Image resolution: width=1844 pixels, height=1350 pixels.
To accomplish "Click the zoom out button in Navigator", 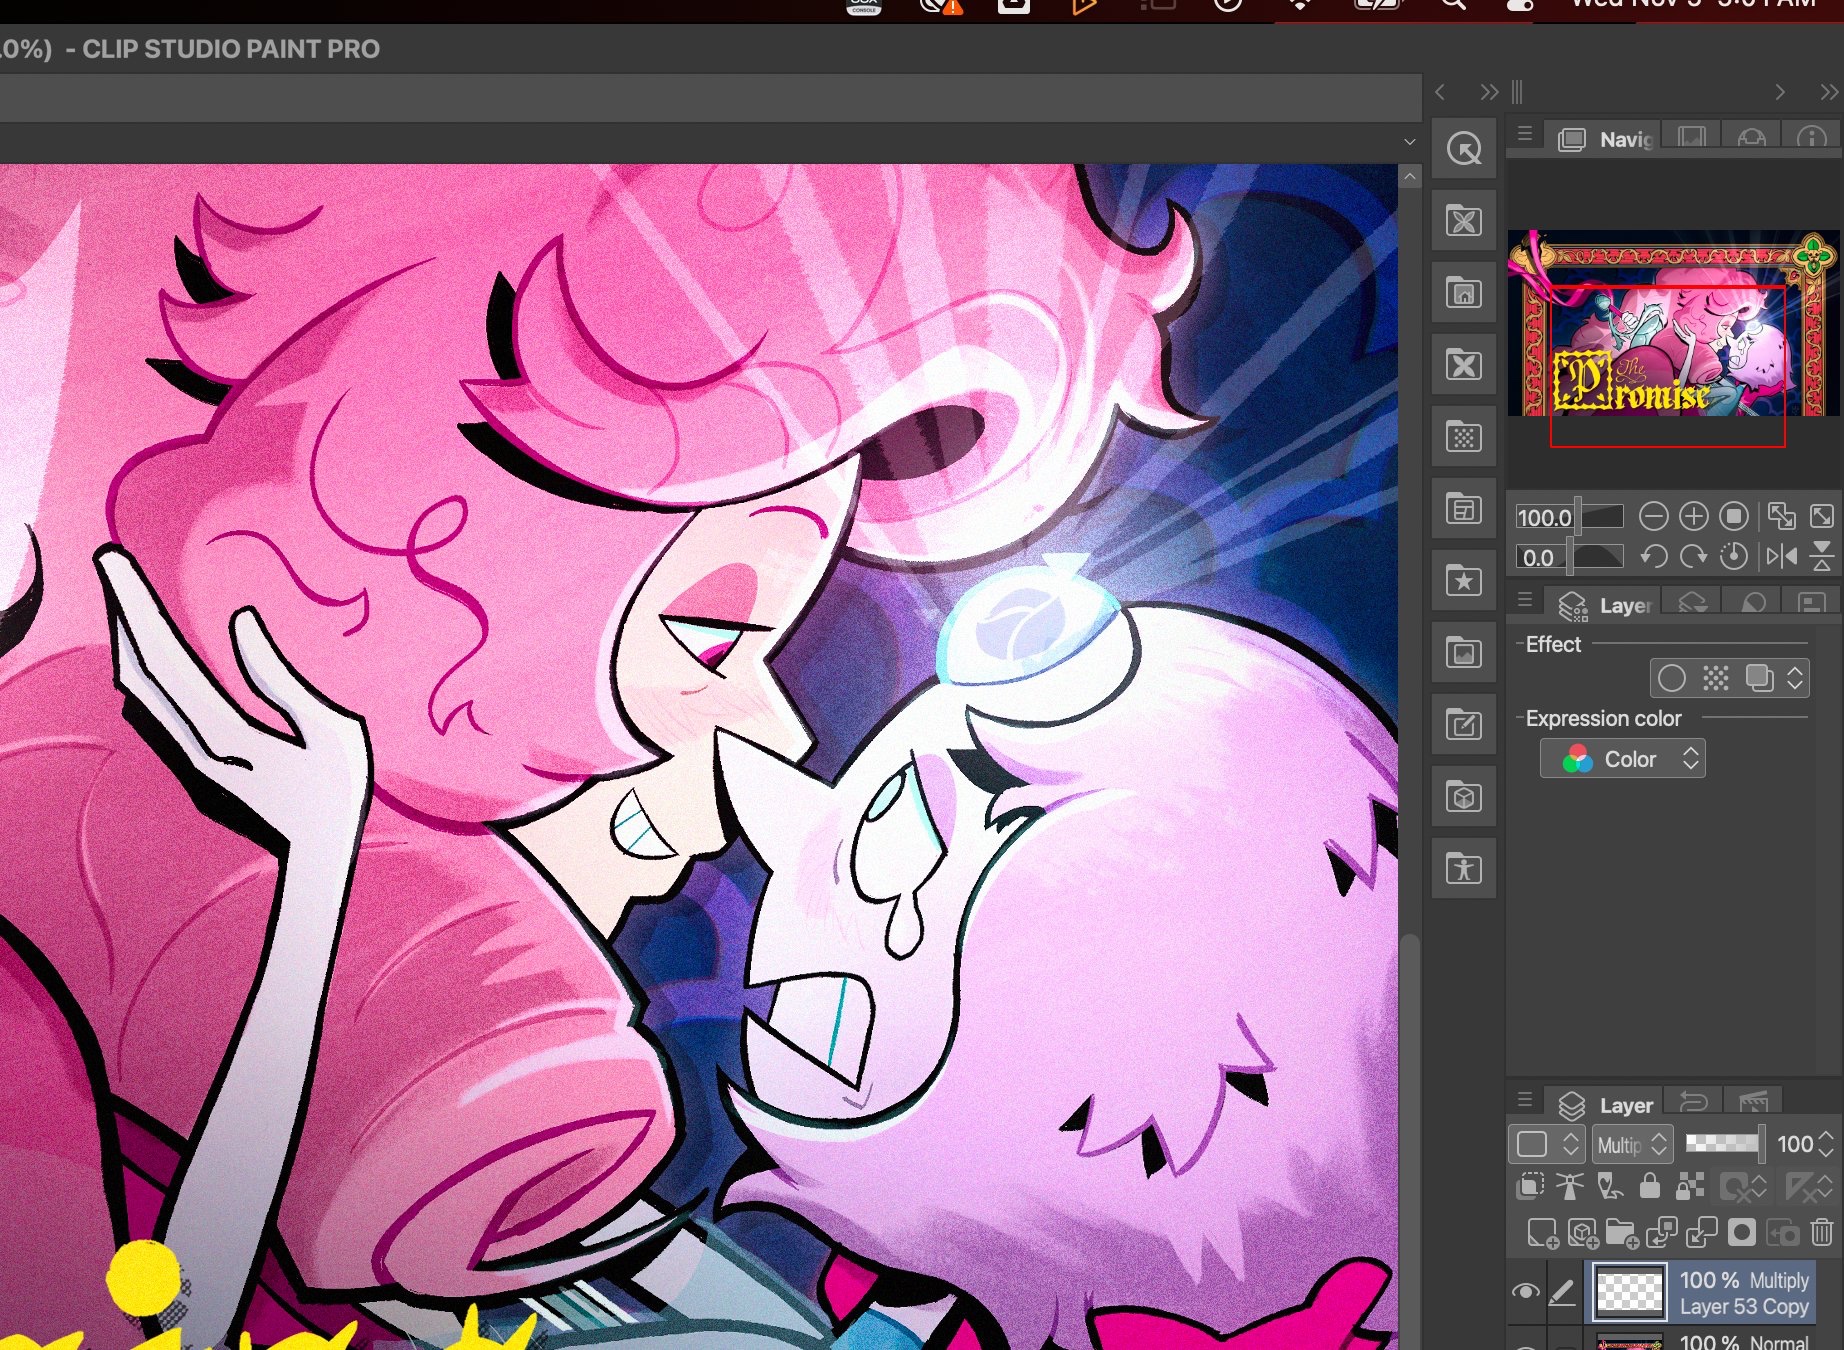I will 1653,516.
